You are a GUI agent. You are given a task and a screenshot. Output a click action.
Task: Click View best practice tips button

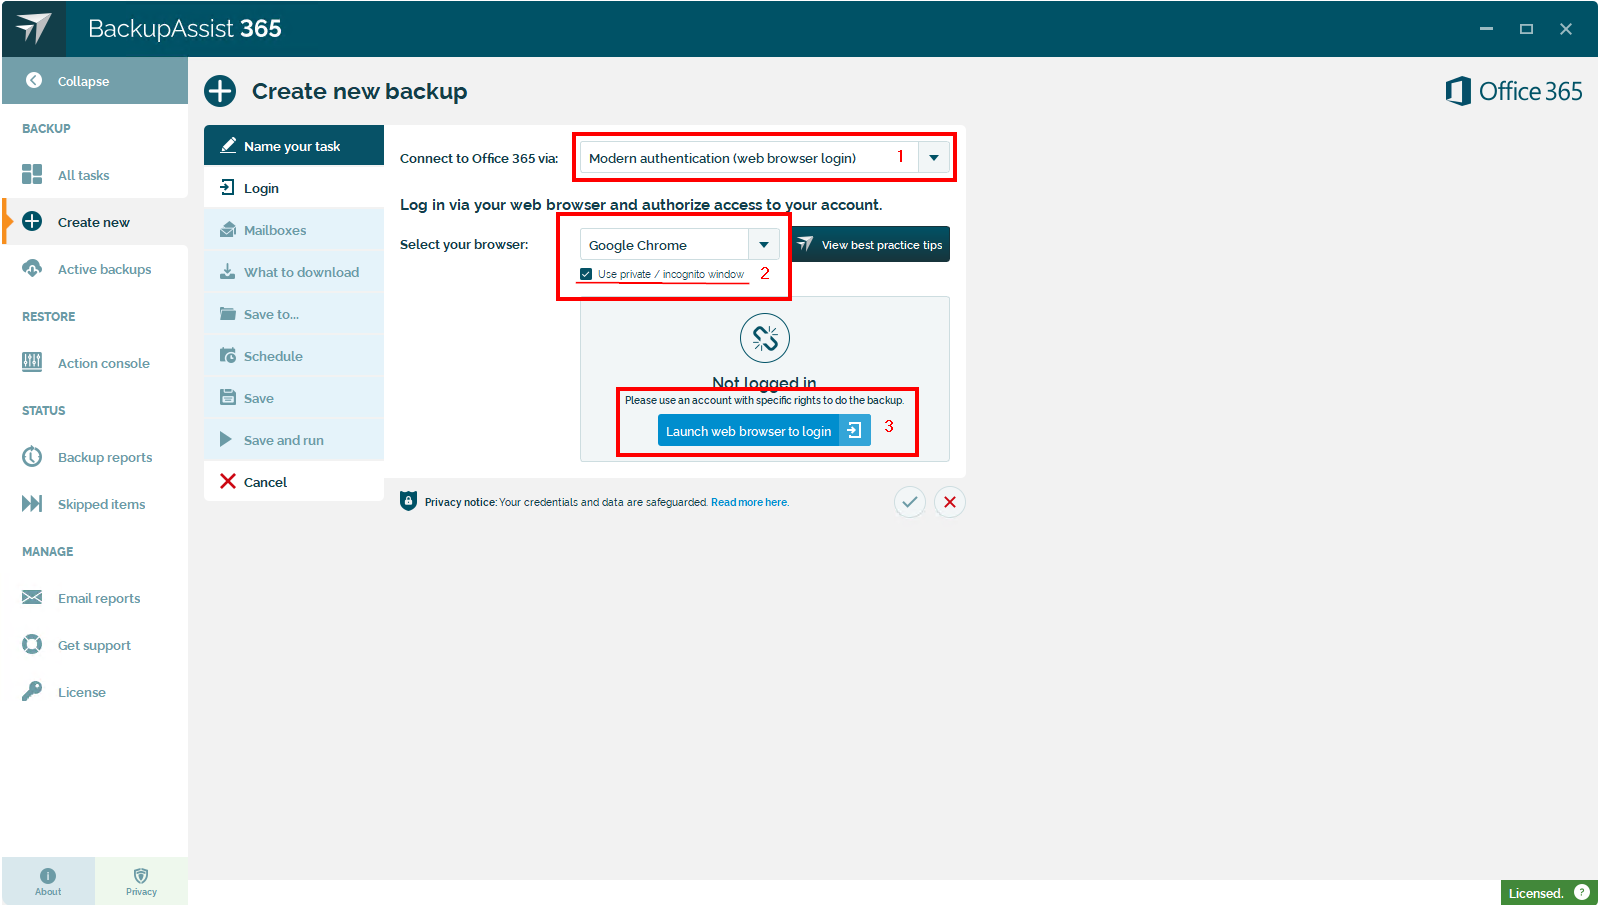click(x=871, y=244)
